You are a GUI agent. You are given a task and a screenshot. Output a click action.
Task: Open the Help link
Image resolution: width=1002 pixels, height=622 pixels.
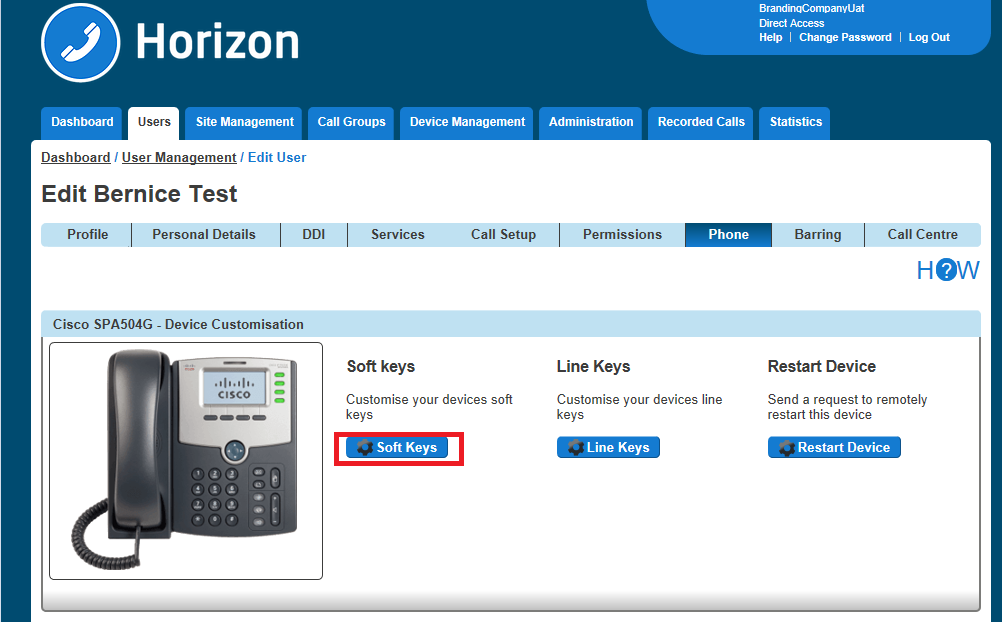pyautogui.click(x=770, y=37)
